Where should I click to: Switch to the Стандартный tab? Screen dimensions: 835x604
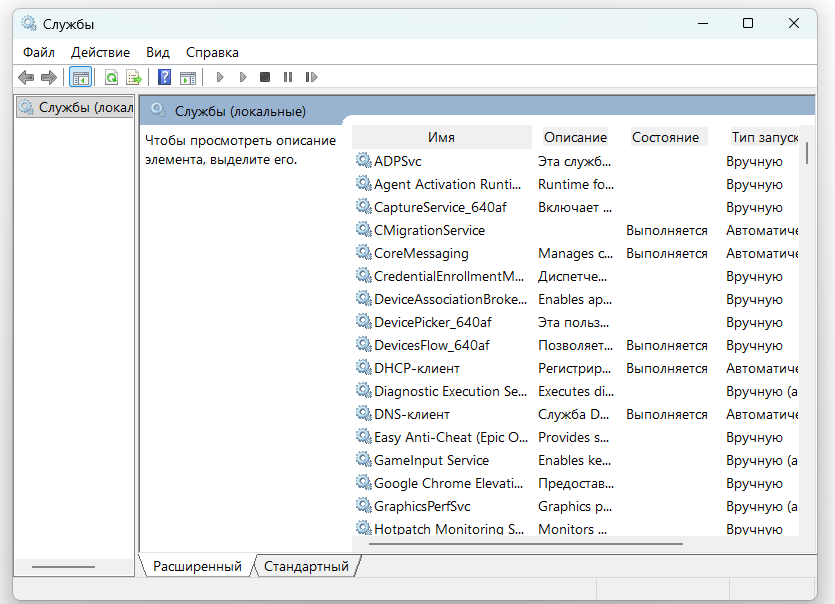(306, 566)
